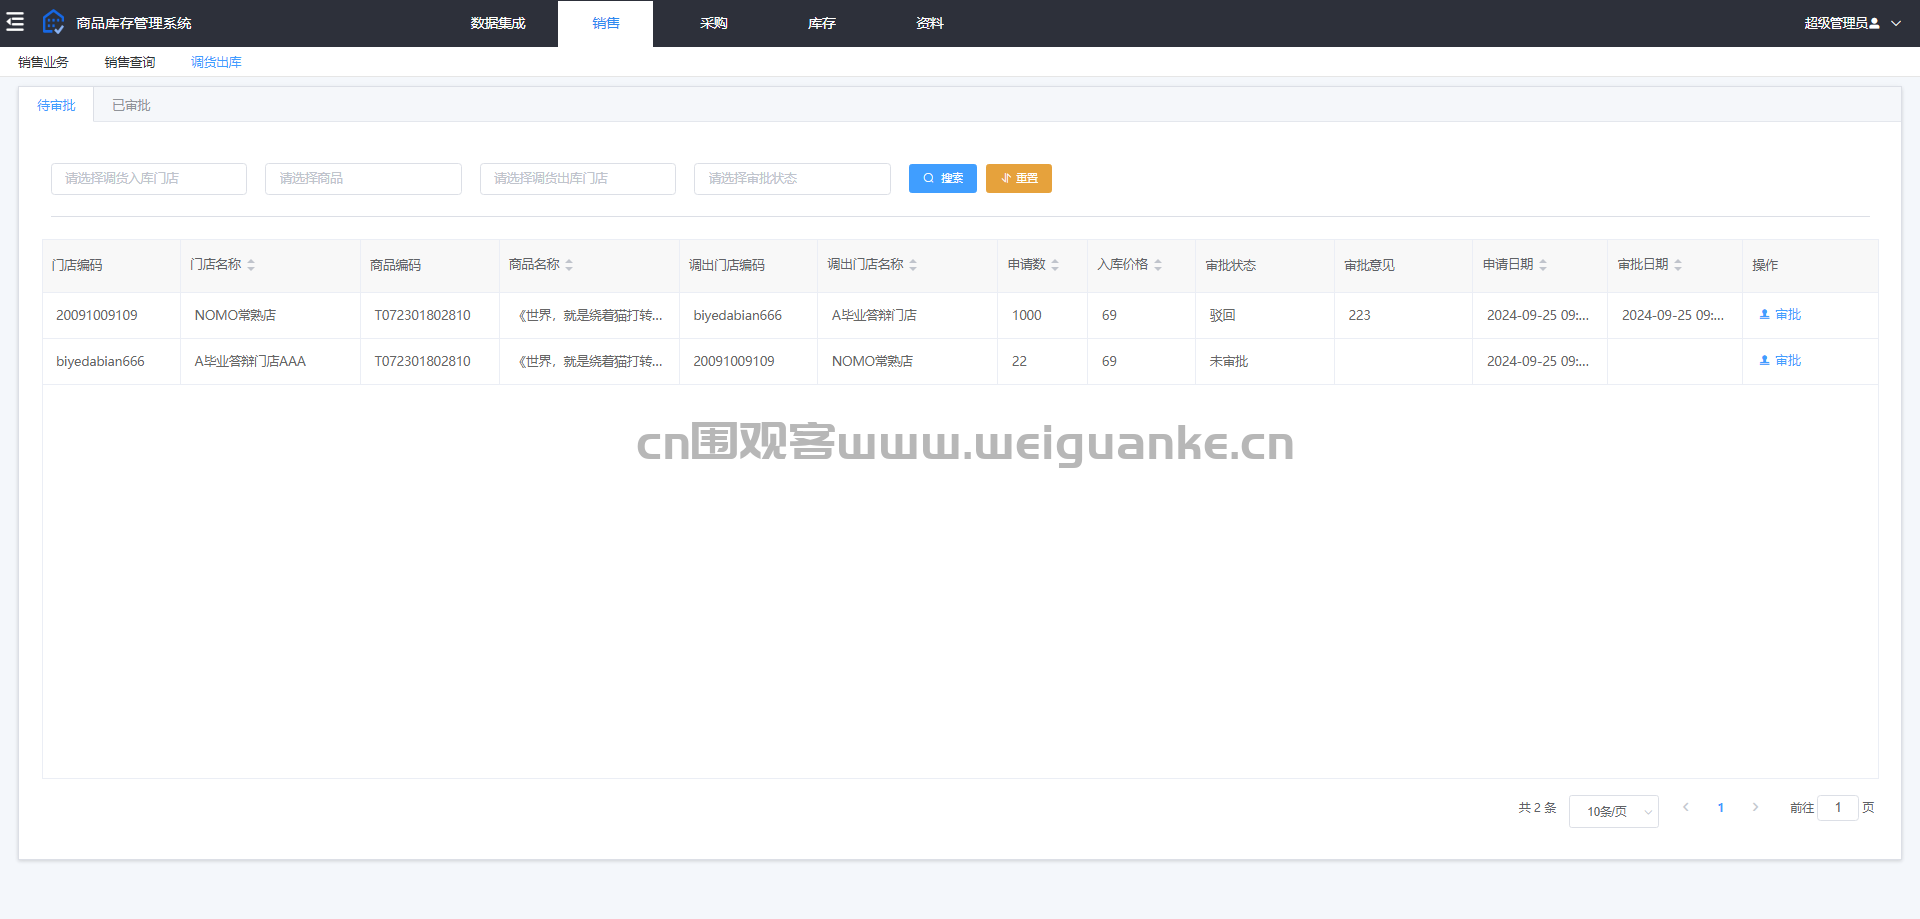Expand the 超级管理员 account dropdown arrow
1920x919 pixels.
(1896, 23)
